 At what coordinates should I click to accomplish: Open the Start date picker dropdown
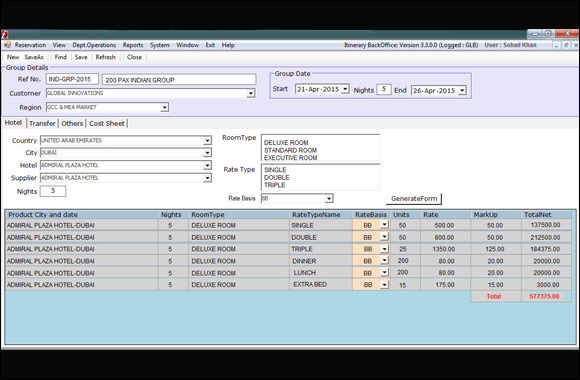[345, 89]
